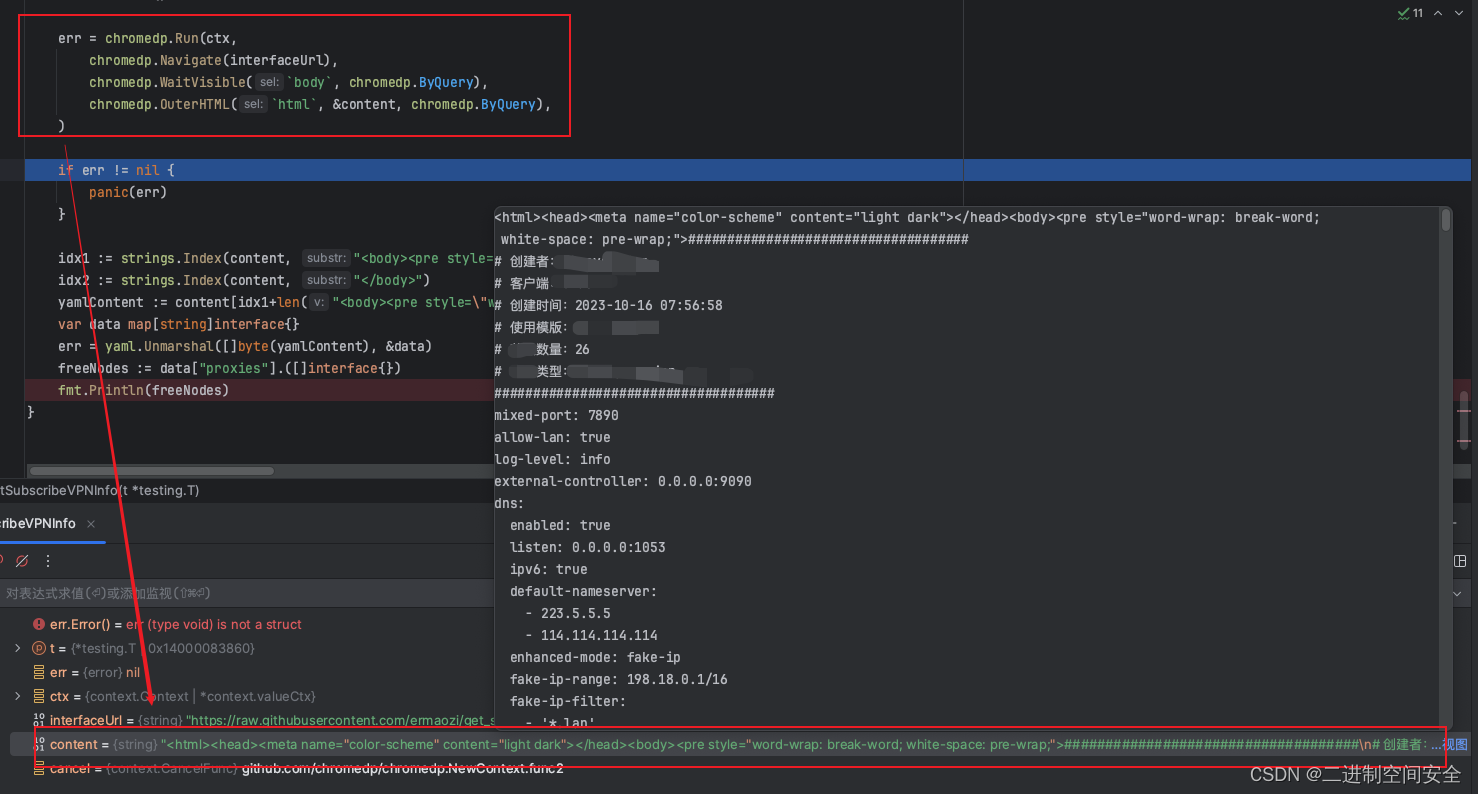Click 'err = chromedp.Run(ctx,' code line
Image resolution: width=1478 pixels, height=794 pixels.
(x=148, y=38)
